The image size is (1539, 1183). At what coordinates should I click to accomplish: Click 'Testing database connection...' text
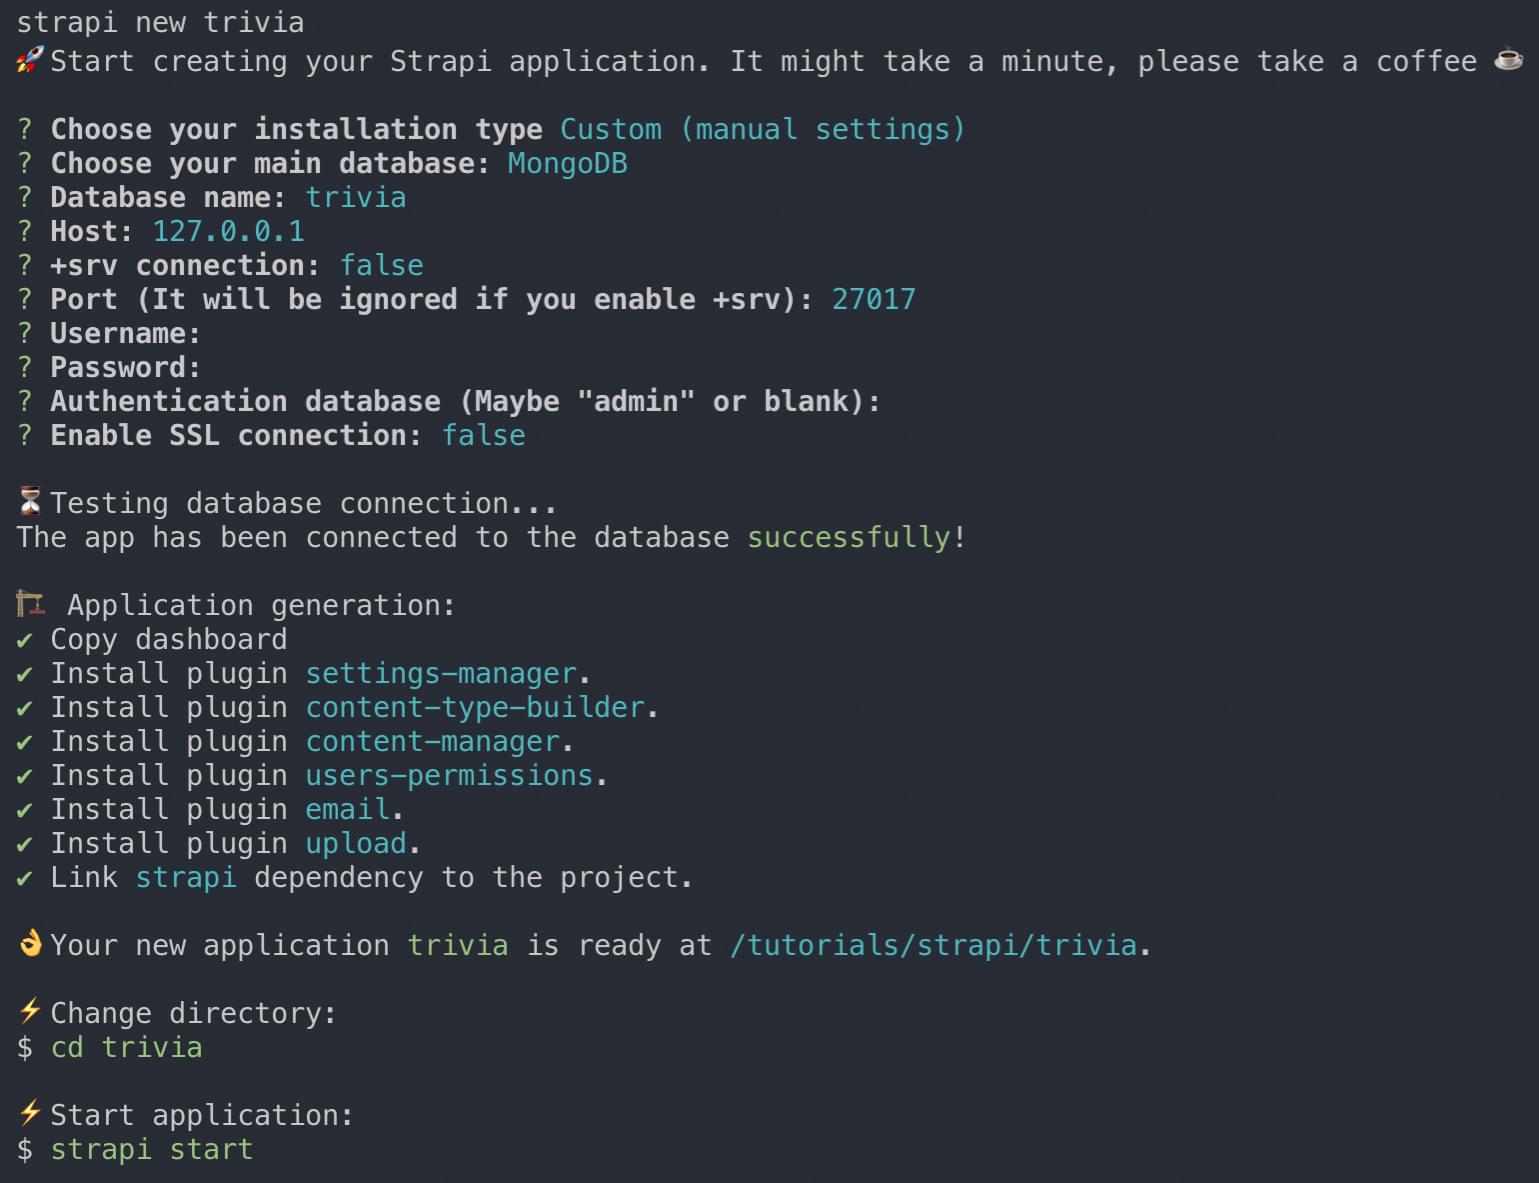(304, 503)
